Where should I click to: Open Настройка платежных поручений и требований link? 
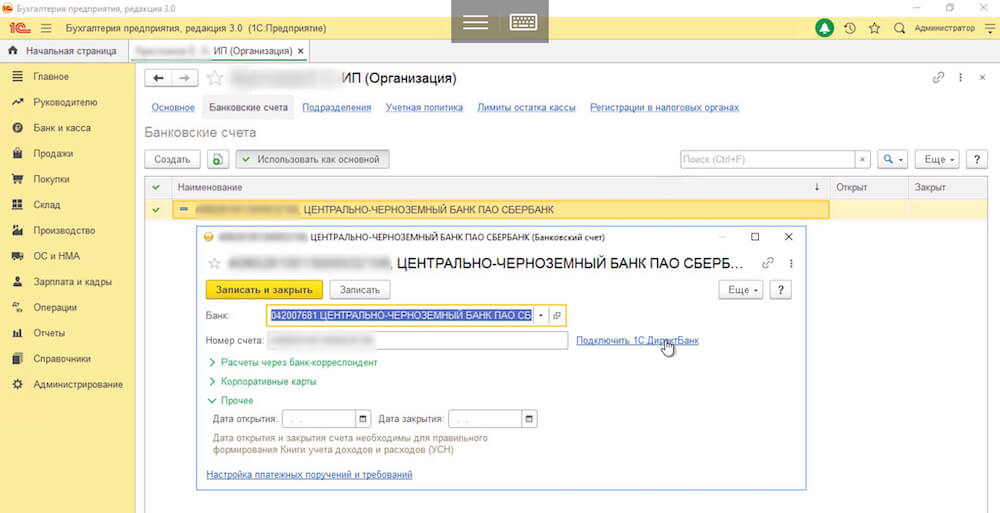pos(309,475)
